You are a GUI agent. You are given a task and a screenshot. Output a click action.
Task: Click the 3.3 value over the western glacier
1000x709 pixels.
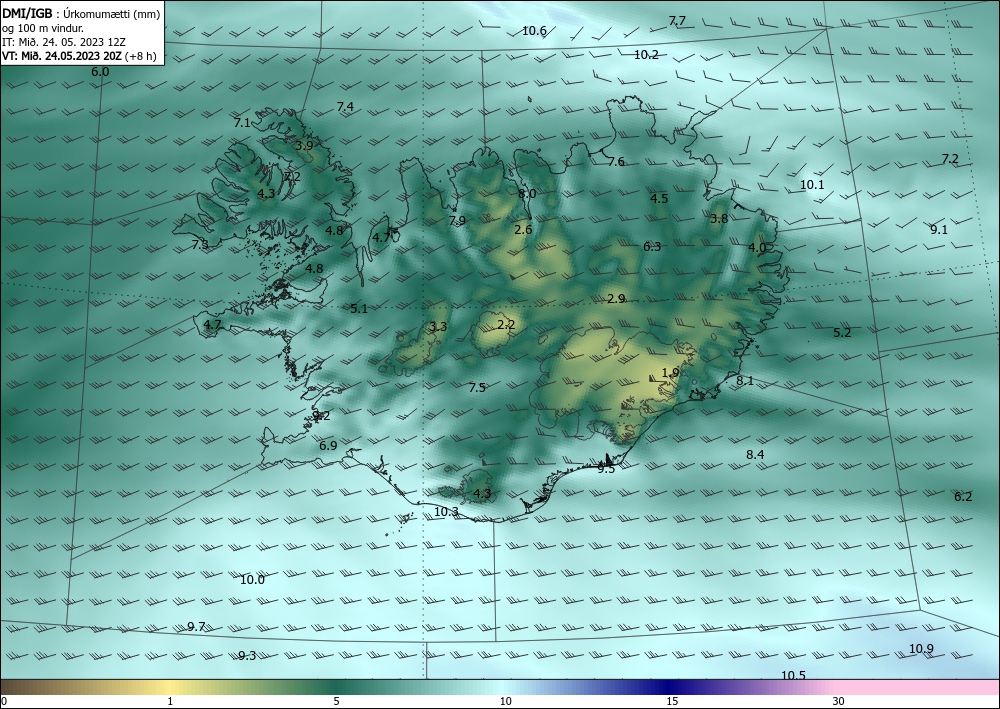pos(438,327)
